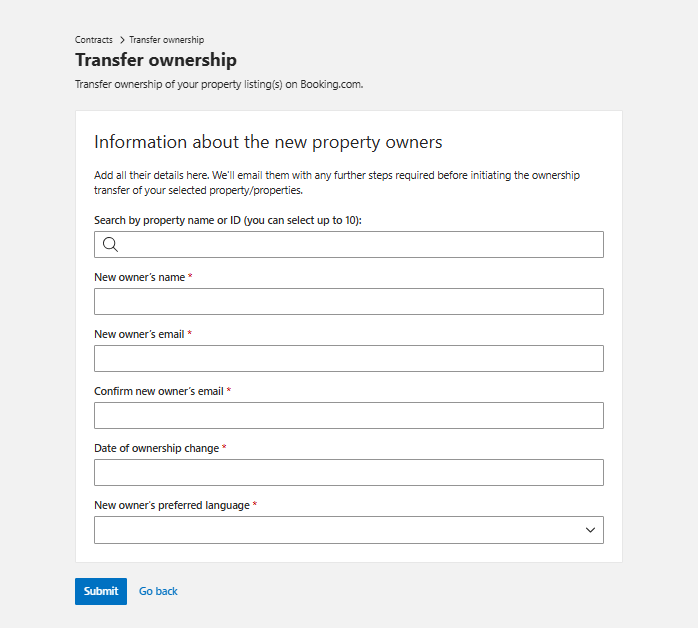
Task: Click the Transfer ownership page heading
Action: tap(156, 61)
